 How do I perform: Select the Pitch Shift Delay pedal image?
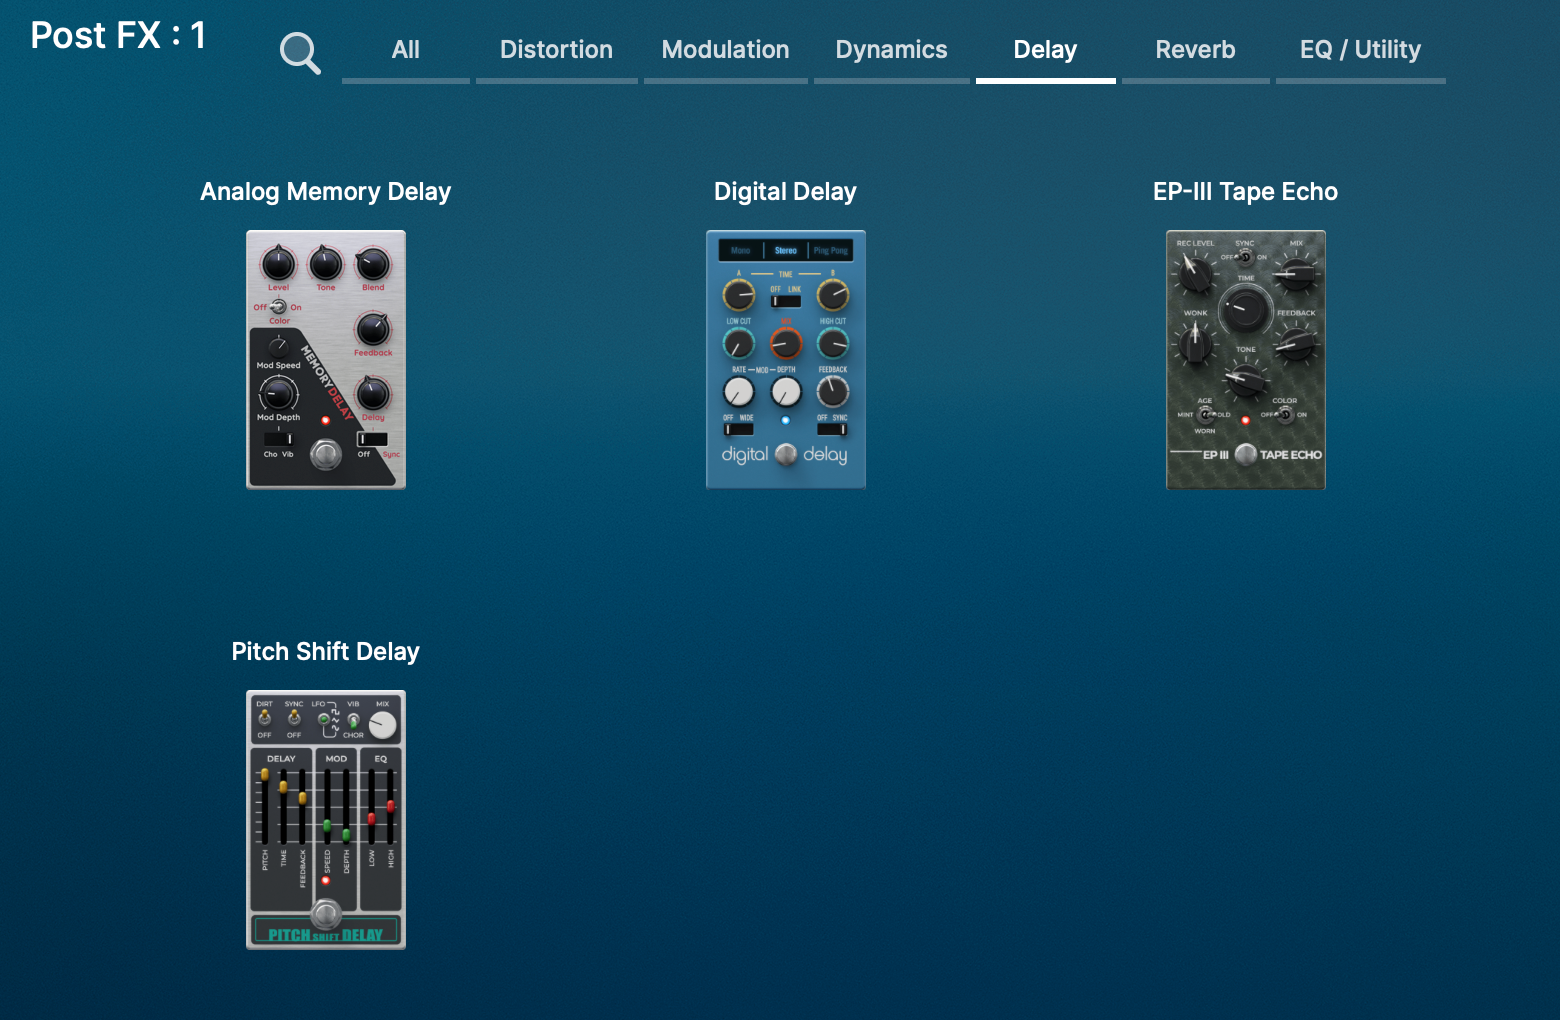[326, 820]
